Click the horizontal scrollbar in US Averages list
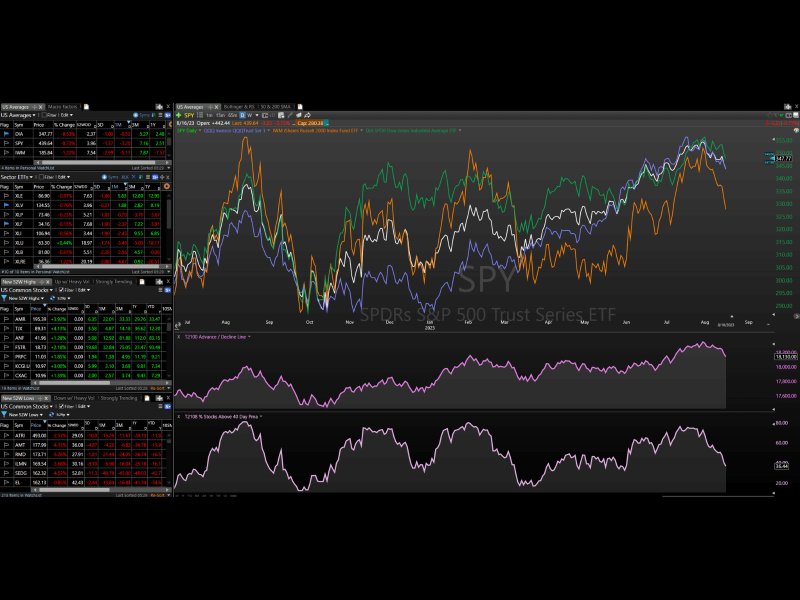 tap(98, 162)
